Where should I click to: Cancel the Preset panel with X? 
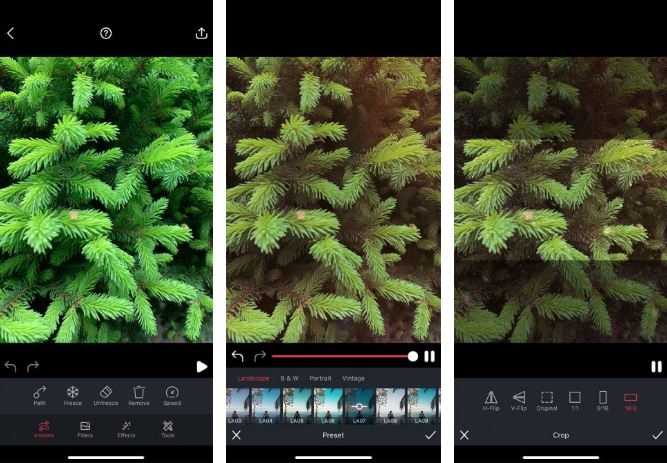[x=237, y=435]
